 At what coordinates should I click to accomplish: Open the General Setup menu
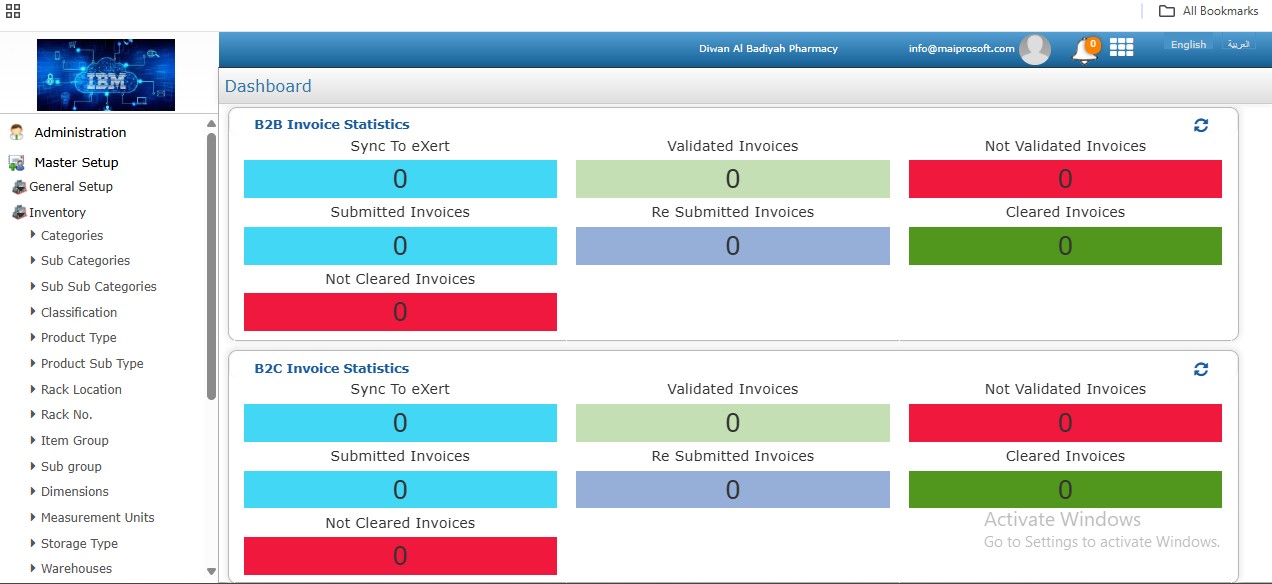[70, 187]
